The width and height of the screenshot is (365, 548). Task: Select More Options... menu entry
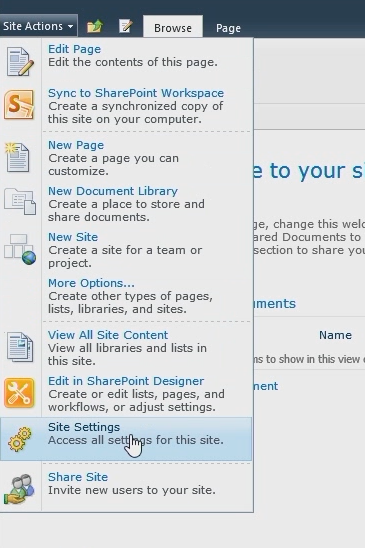click(x=91, y=283)
